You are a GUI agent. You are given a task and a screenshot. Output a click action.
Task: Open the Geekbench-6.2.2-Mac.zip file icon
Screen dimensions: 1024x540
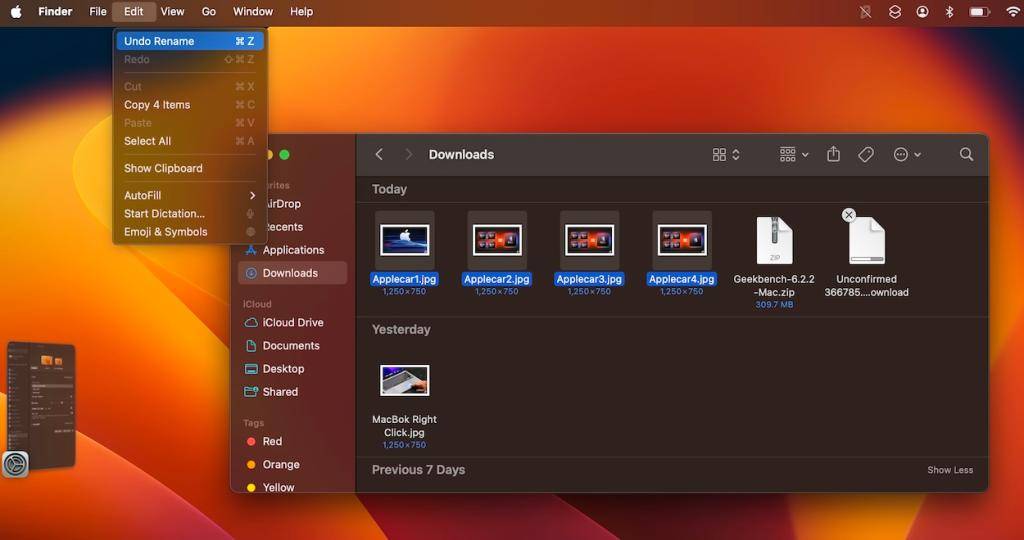(774, 241)
